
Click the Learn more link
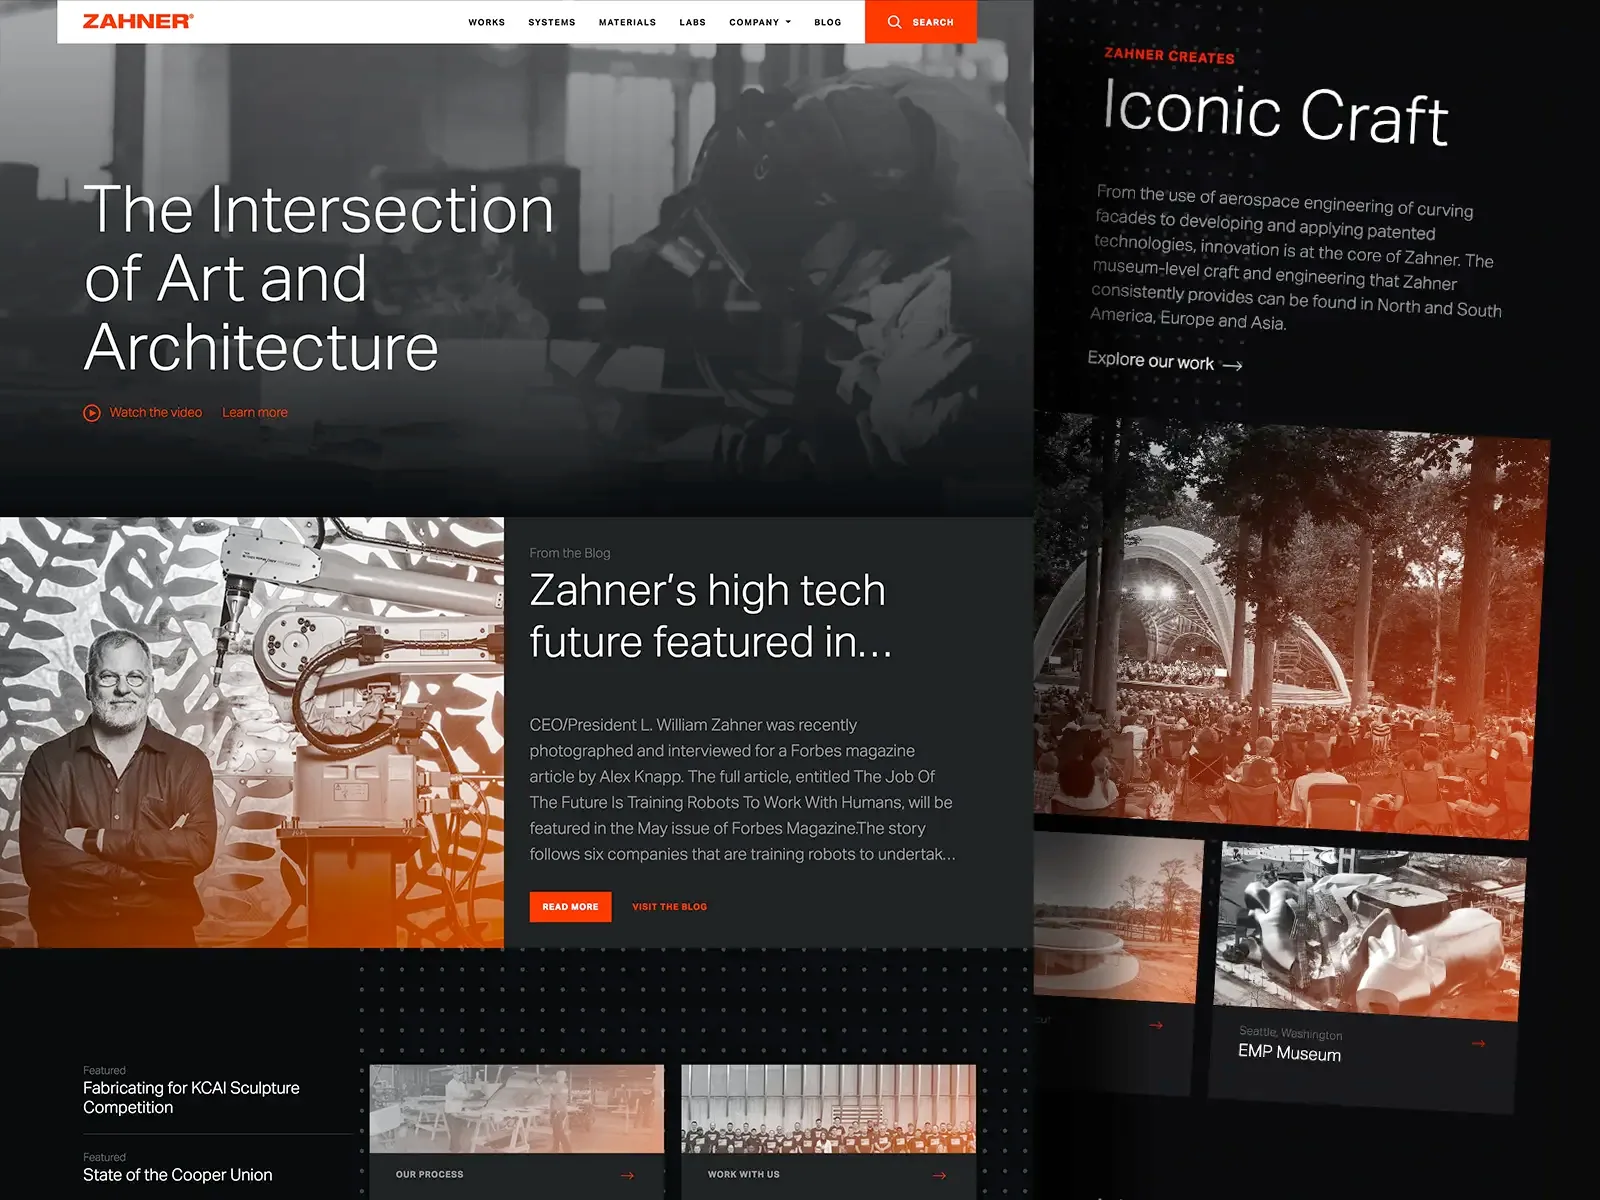pyautogui.click(x=255, y=412)
